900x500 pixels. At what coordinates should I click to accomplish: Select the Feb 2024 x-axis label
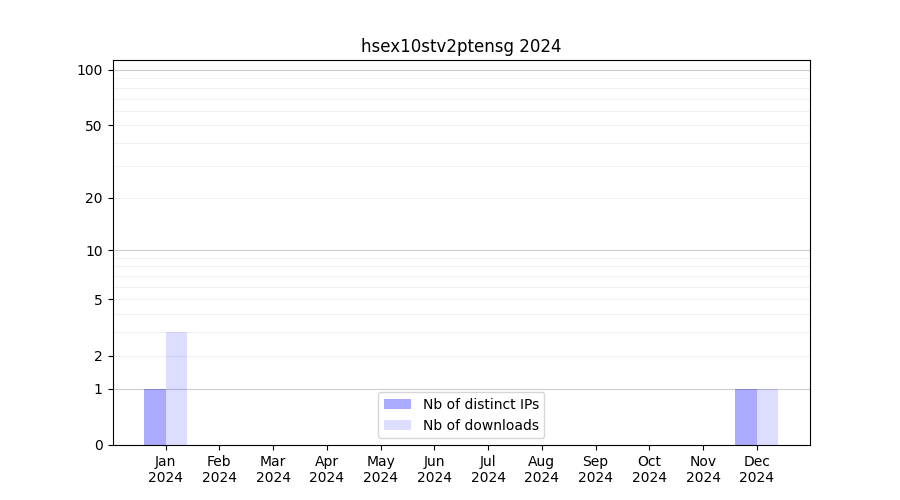[x=219, y=469]
